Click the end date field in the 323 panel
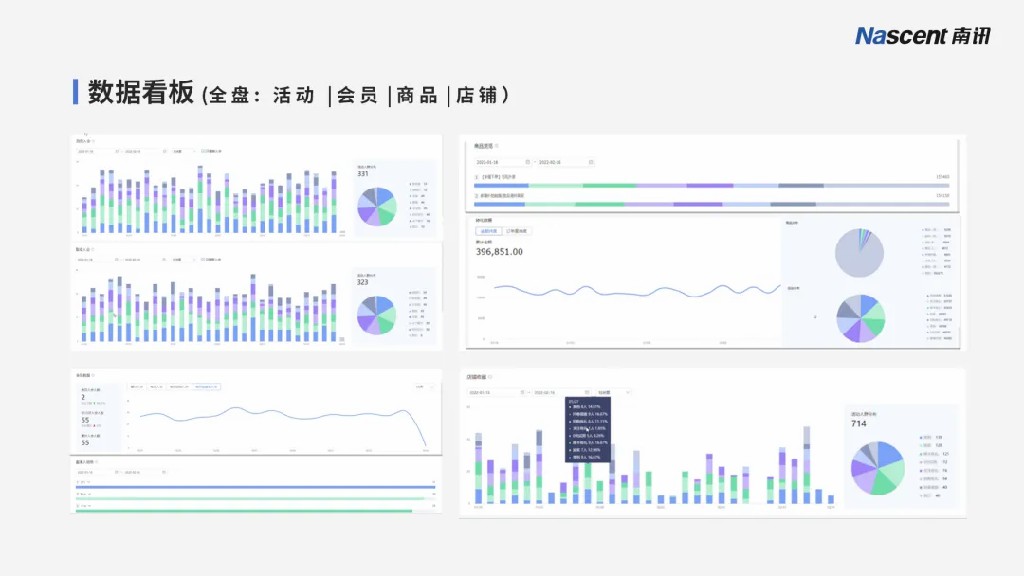The image size is (1024, 576). tap(145, 260)
